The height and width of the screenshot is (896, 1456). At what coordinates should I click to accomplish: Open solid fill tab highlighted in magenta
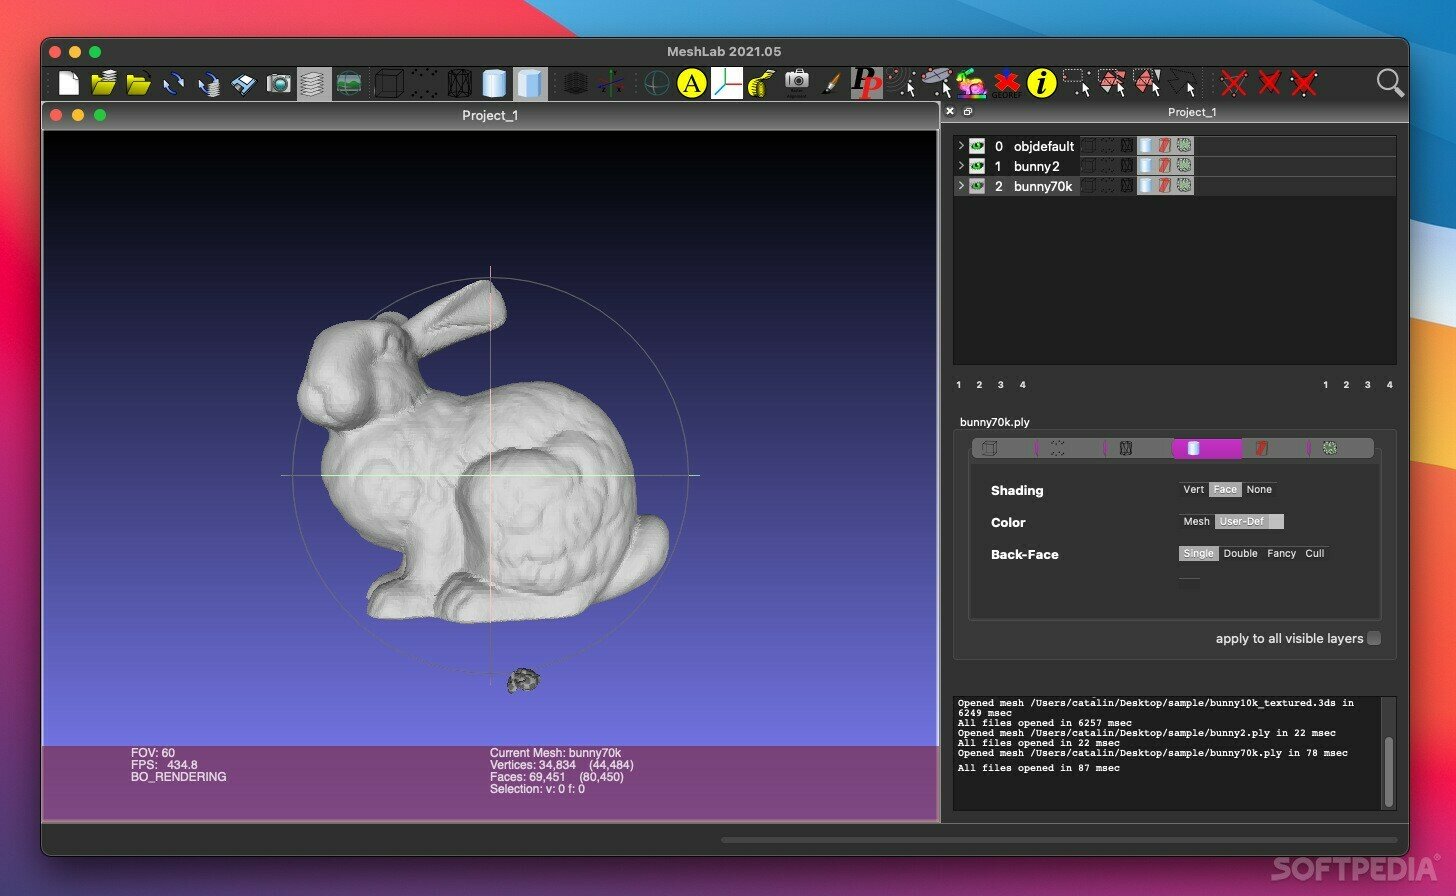(1206, 448)
